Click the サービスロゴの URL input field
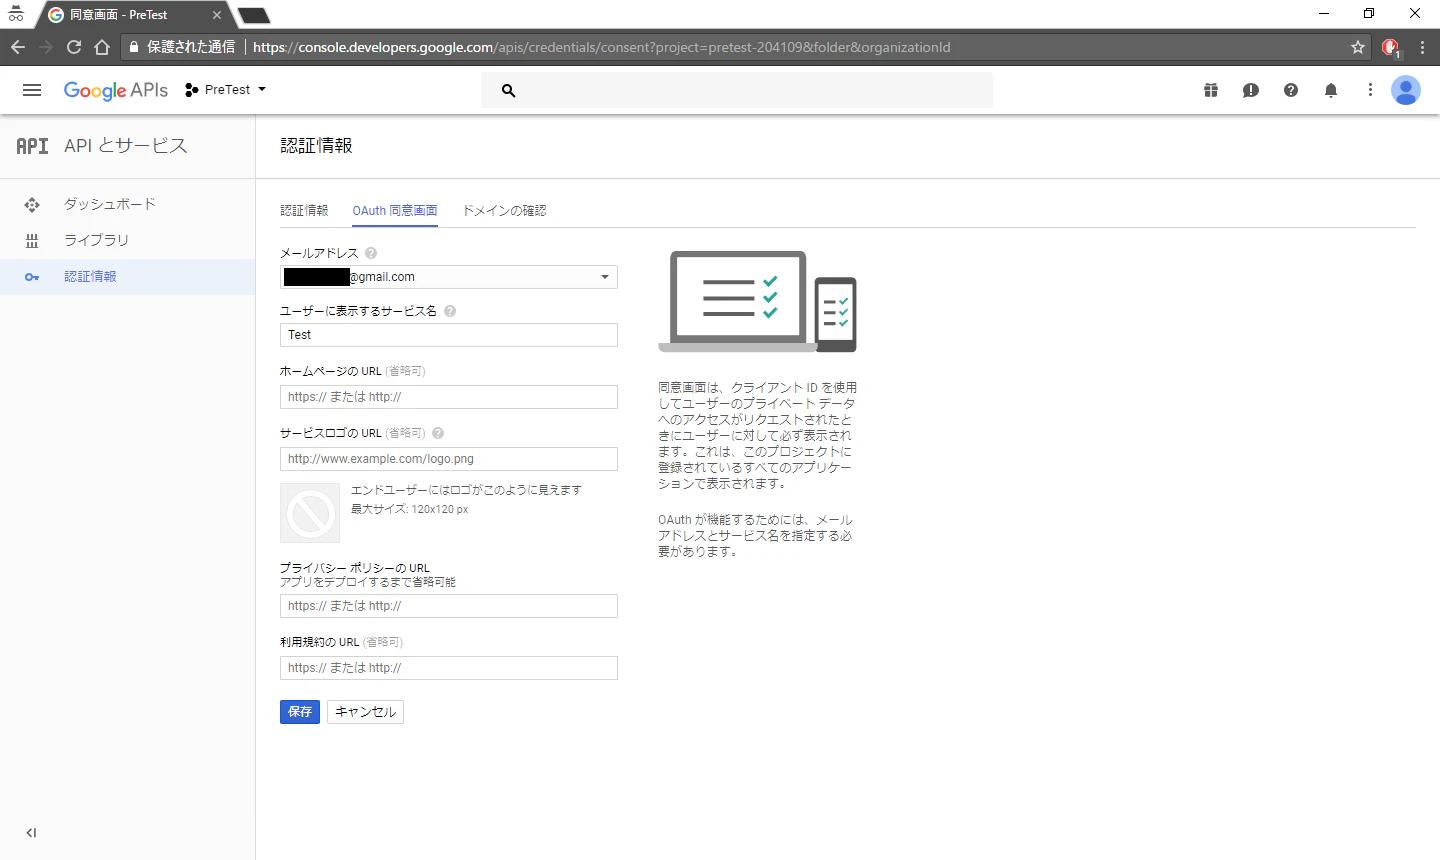1440x860 pixels. coord(449,459)
